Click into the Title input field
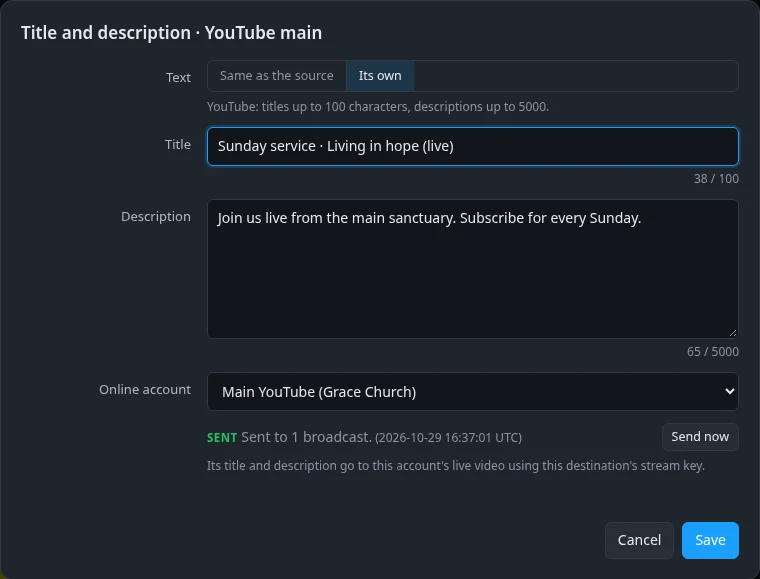The height and width of the screenshot is (579, 760). [473, 146]
